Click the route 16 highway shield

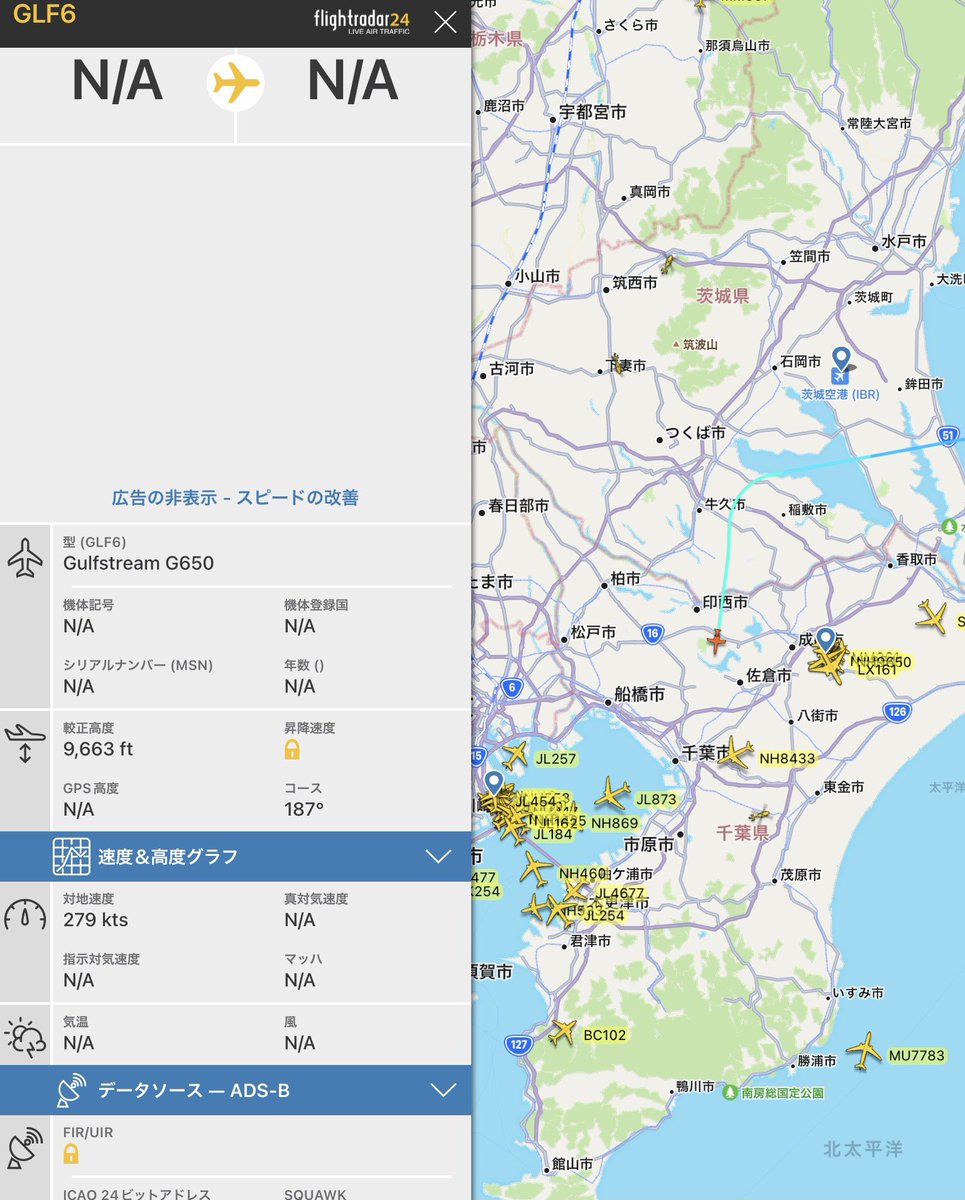653,633
